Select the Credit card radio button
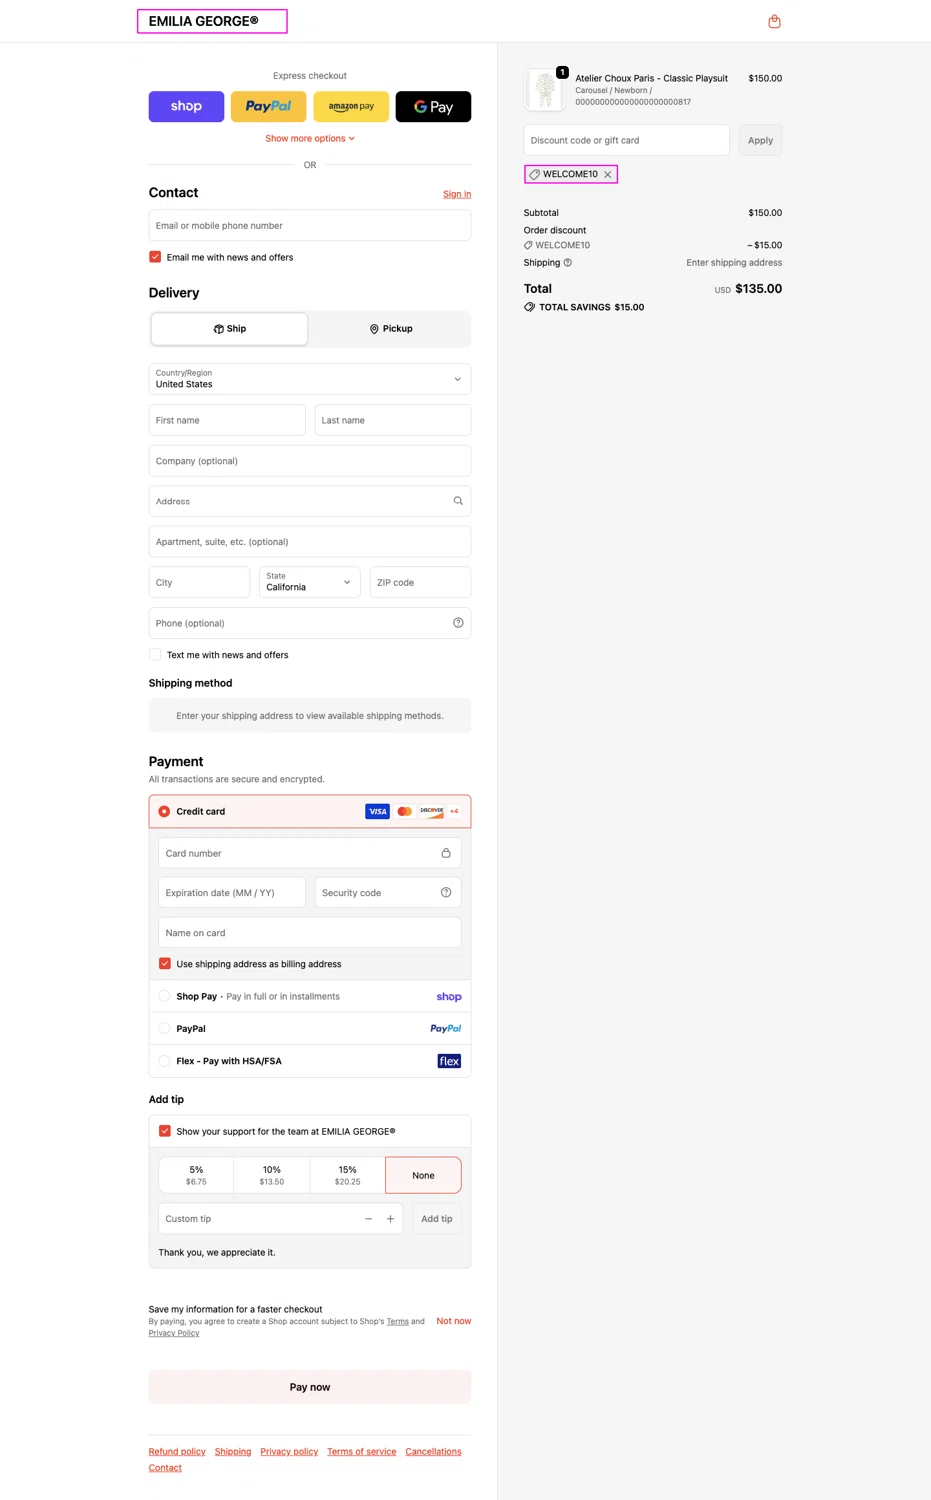 coord(164,811)
